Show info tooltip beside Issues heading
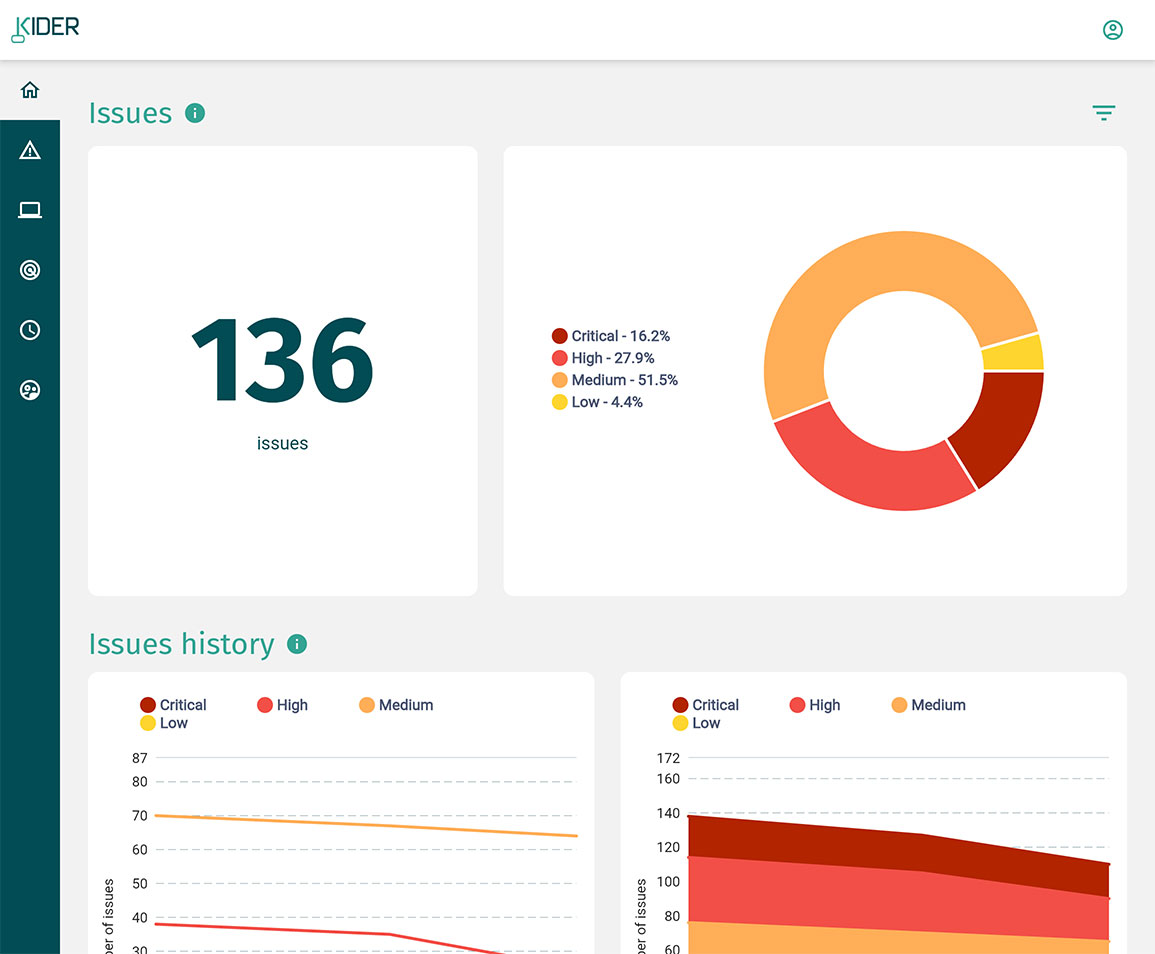 point(195,113)
